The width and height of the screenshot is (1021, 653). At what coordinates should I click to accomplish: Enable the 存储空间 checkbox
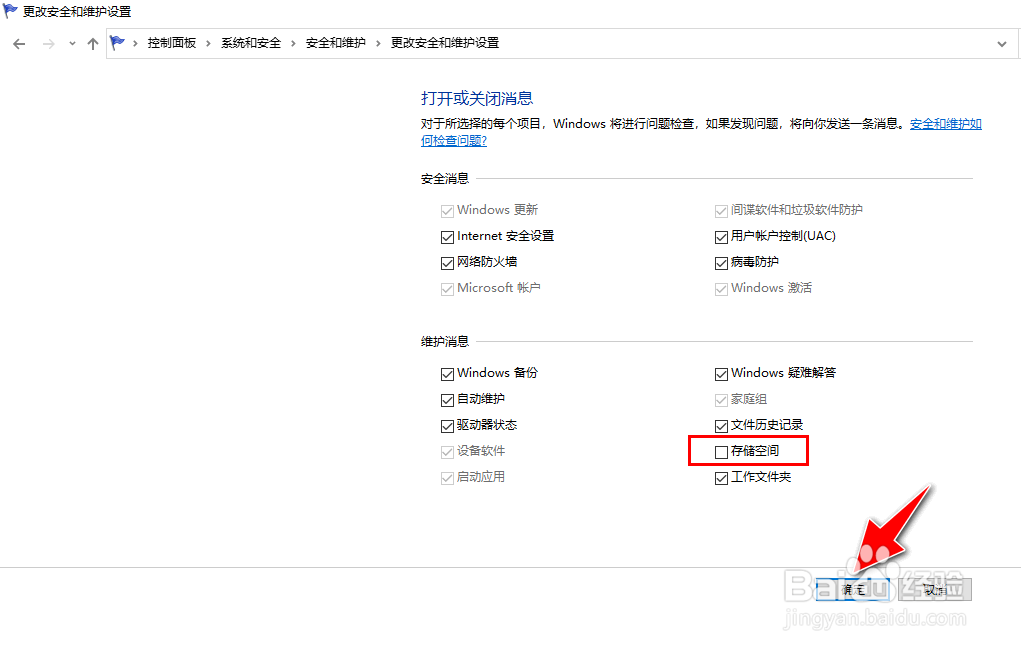click(721, 452)
